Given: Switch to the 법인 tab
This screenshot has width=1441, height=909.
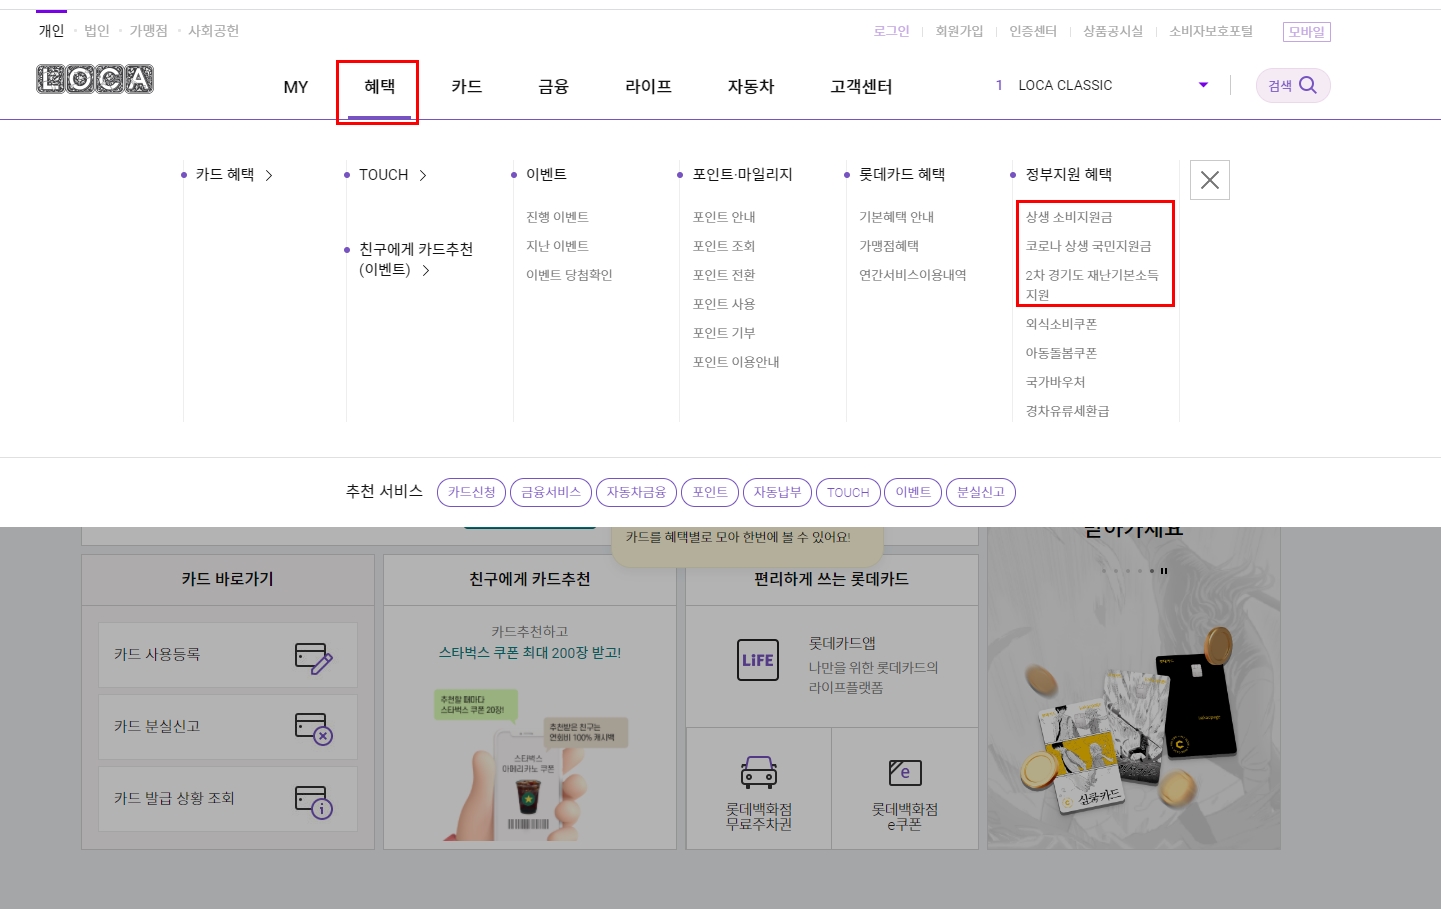Looking at the screenshot, I should (97, 31).
